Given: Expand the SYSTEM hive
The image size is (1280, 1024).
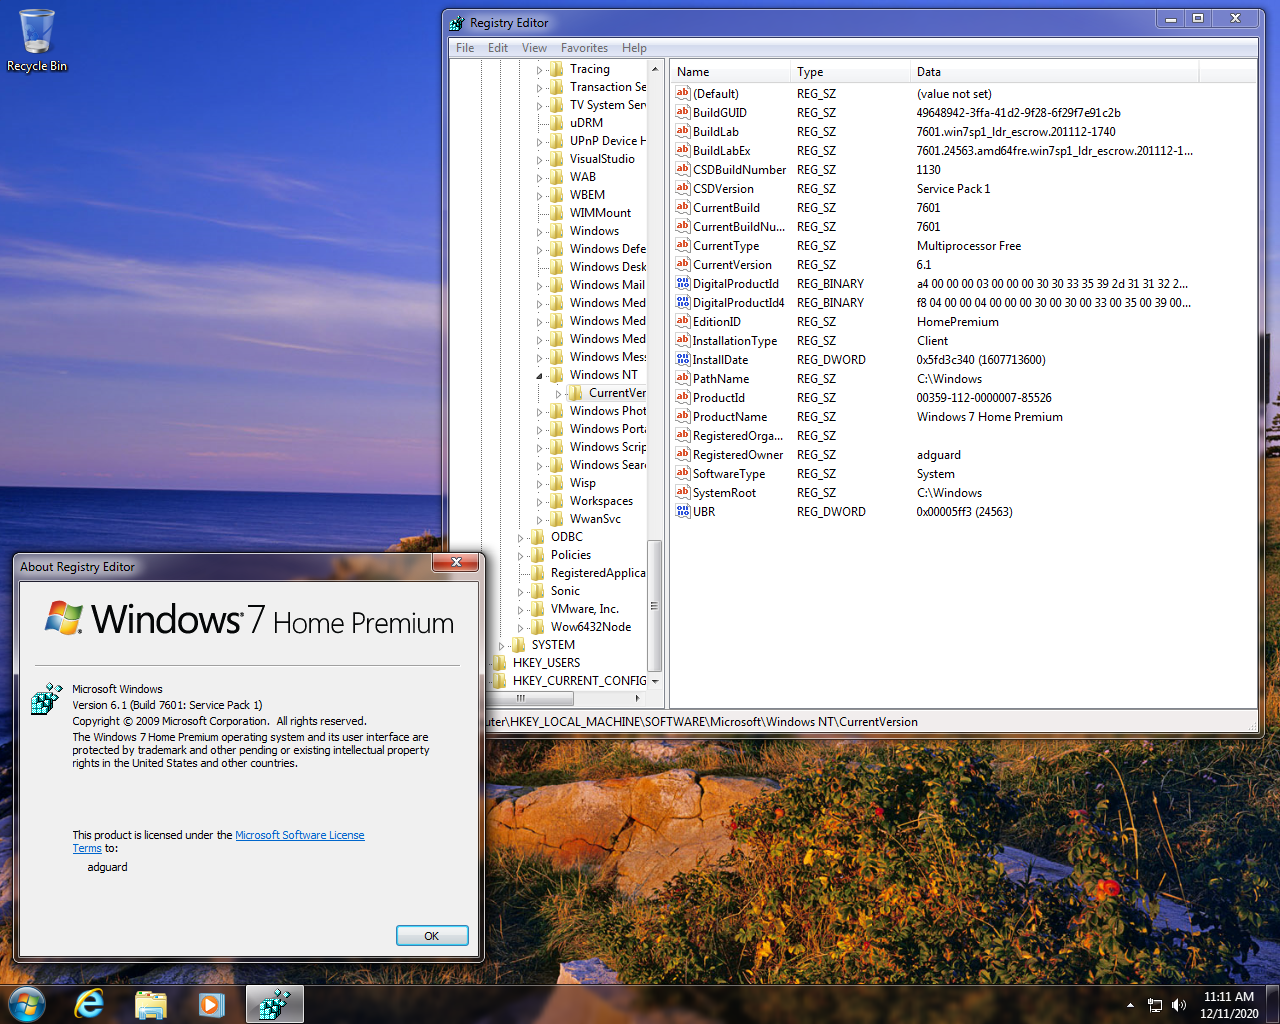Looking at the screenshot, I should (502, 646).
